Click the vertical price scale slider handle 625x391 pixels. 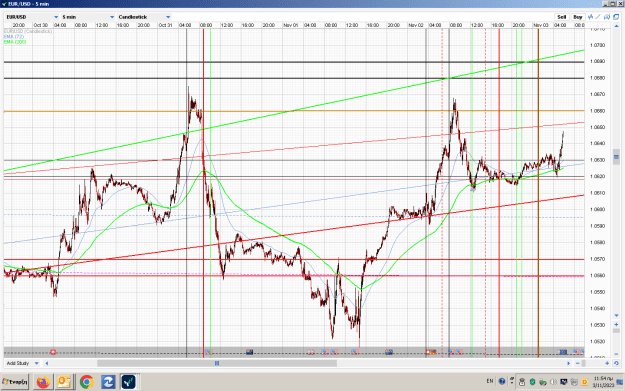pyautogui.click(x=616, y=156)
